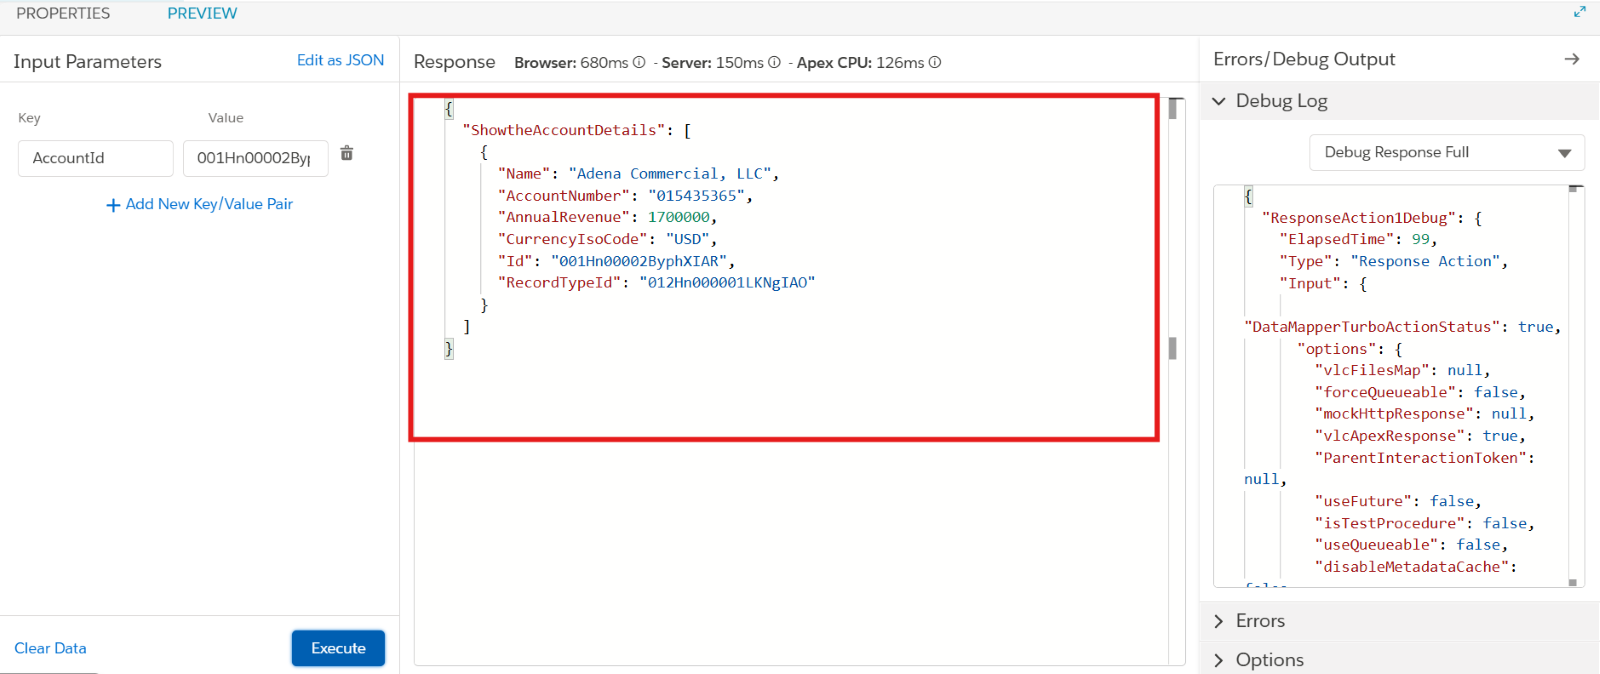The width and height of the screenshot is (1600, 674).
Task: Focus the AccountId key input field
Action: 96,158
